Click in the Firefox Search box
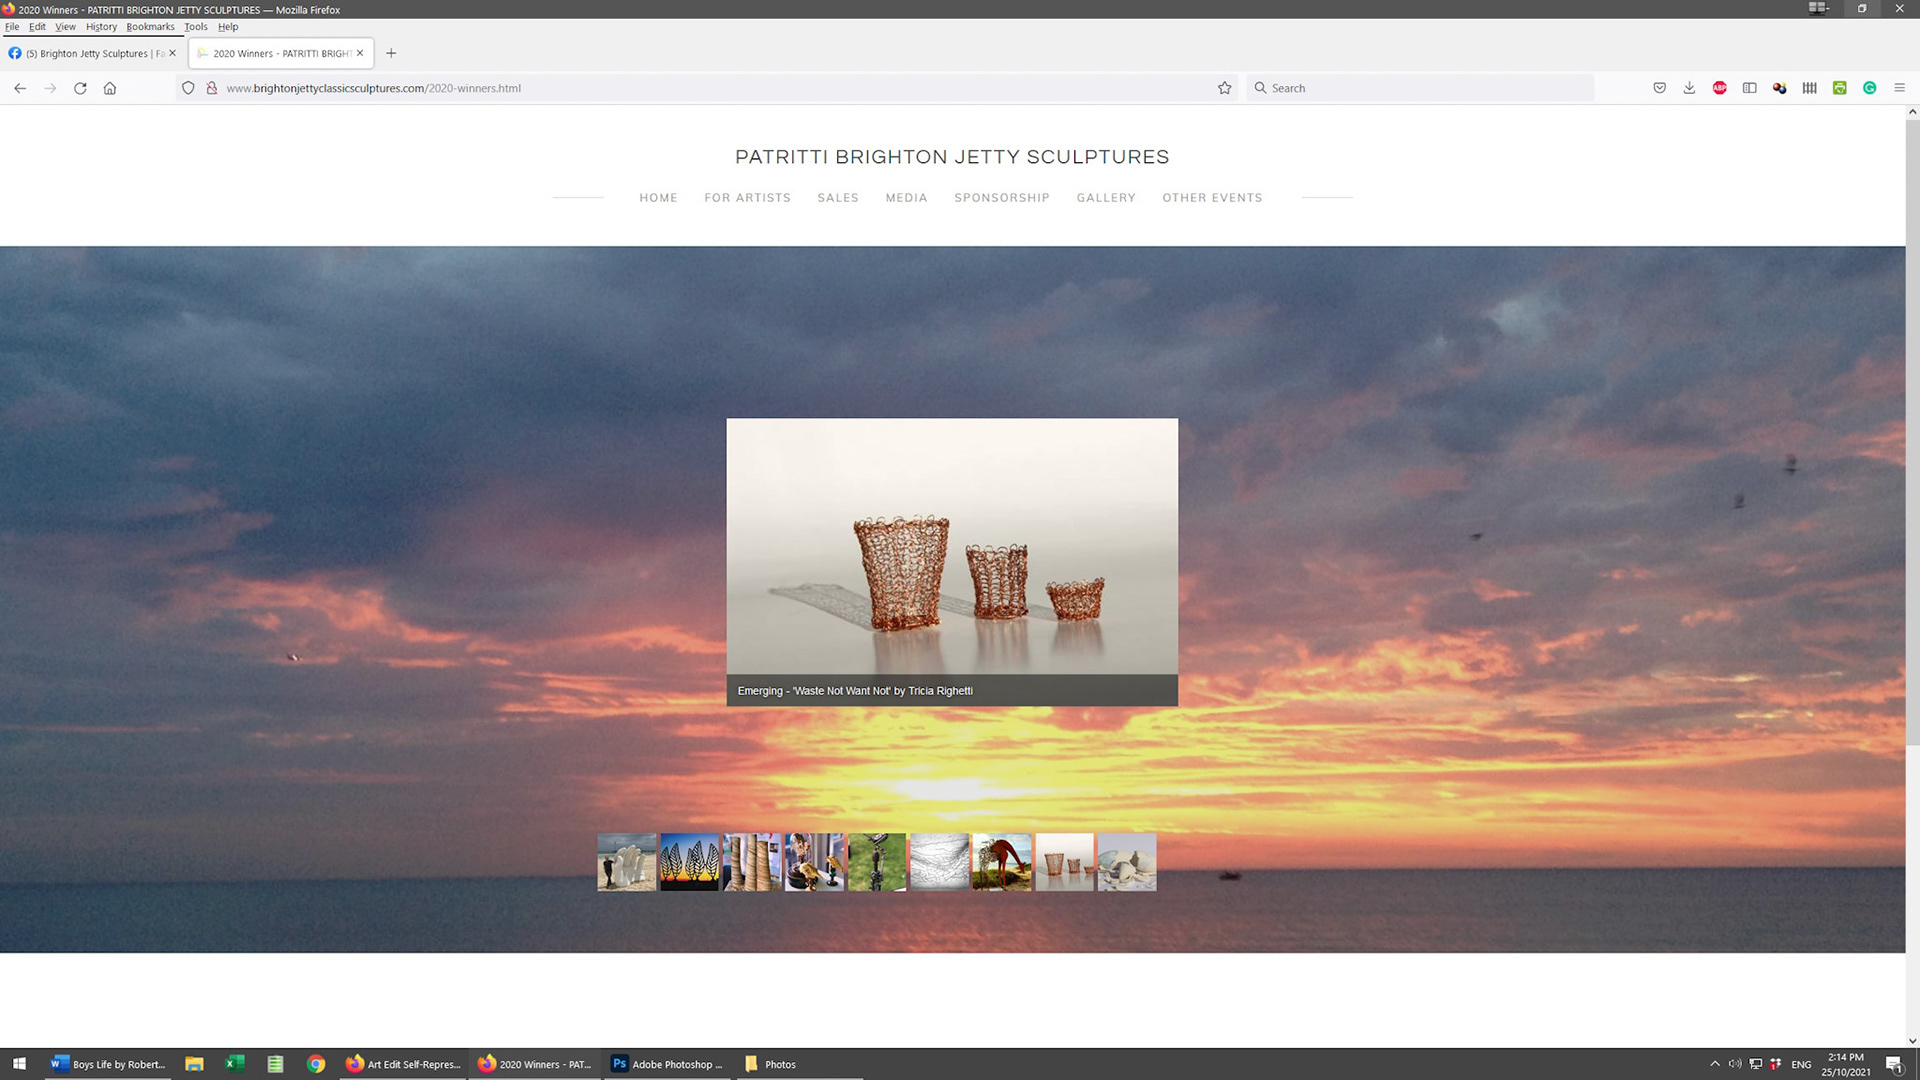This screenshot has height=1080, width=1920. (x=1420, y=88)
